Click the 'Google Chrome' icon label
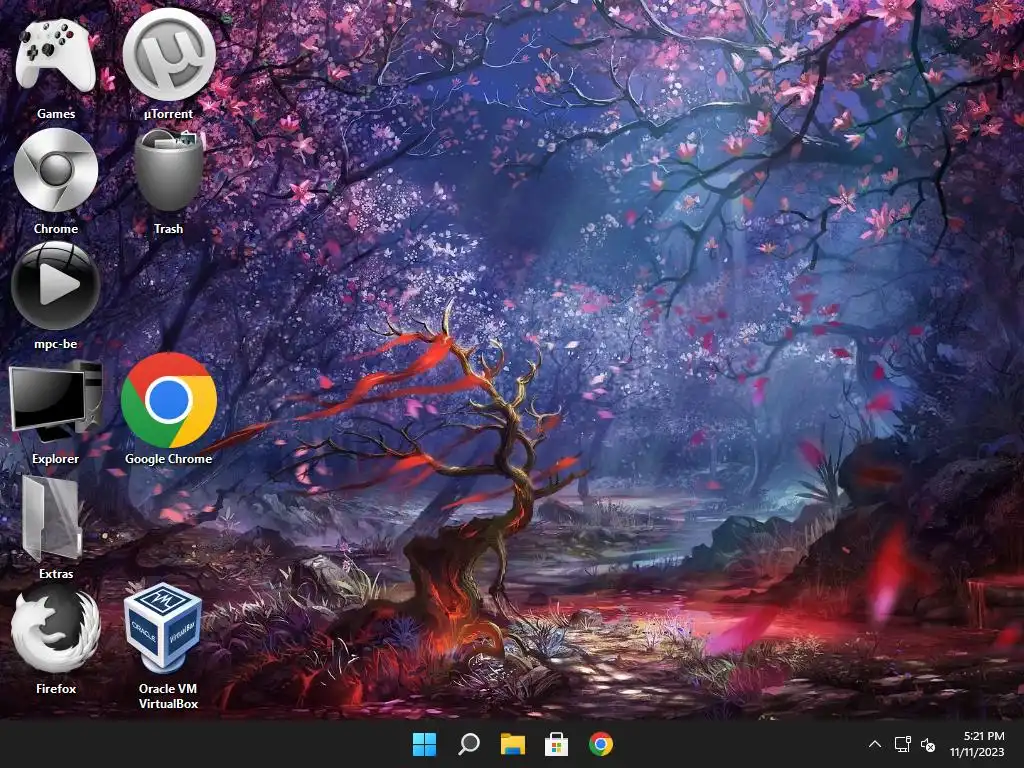 coord(168,458)
